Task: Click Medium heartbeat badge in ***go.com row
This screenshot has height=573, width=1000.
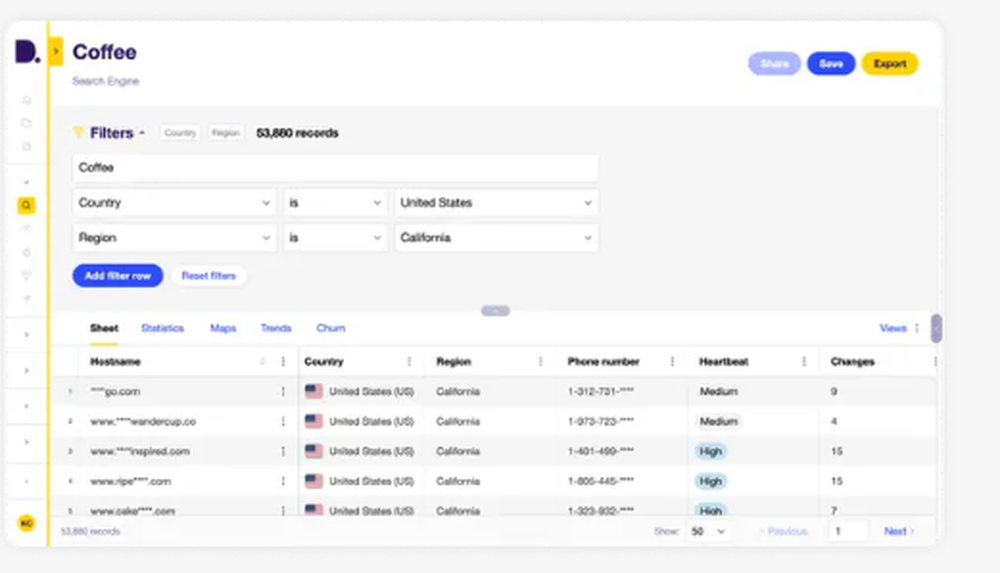Action: (719, 392)
